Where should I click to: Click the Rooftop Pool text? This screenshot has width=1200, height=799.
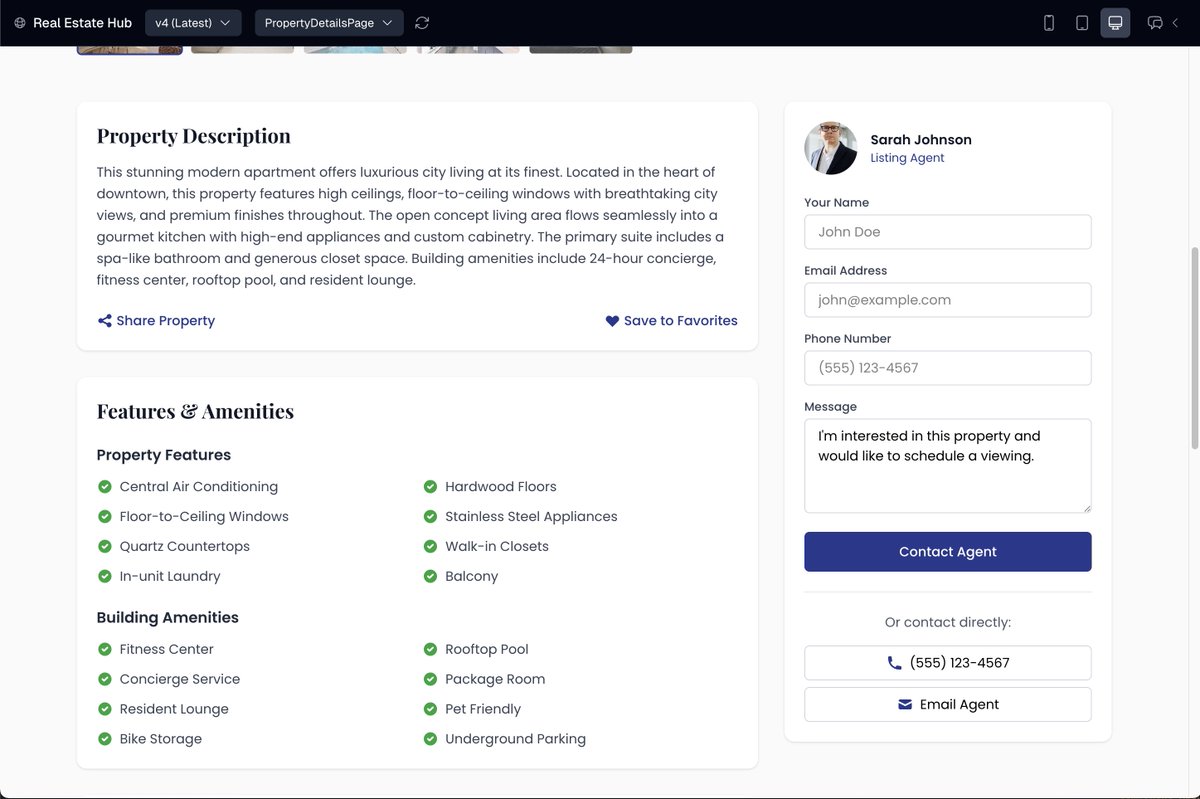pyautogui.click(x=487, y=650)
